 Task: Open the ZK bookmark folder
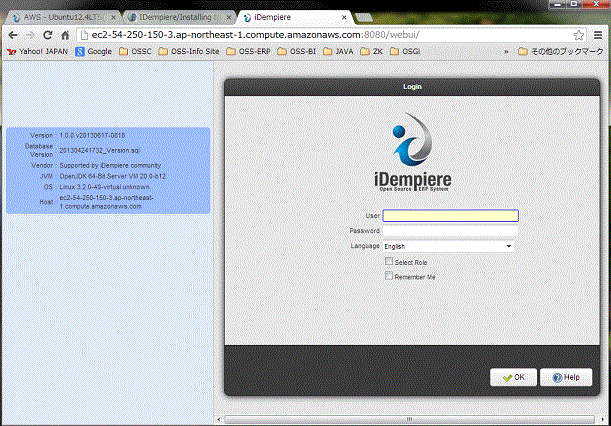coord(372,51)
